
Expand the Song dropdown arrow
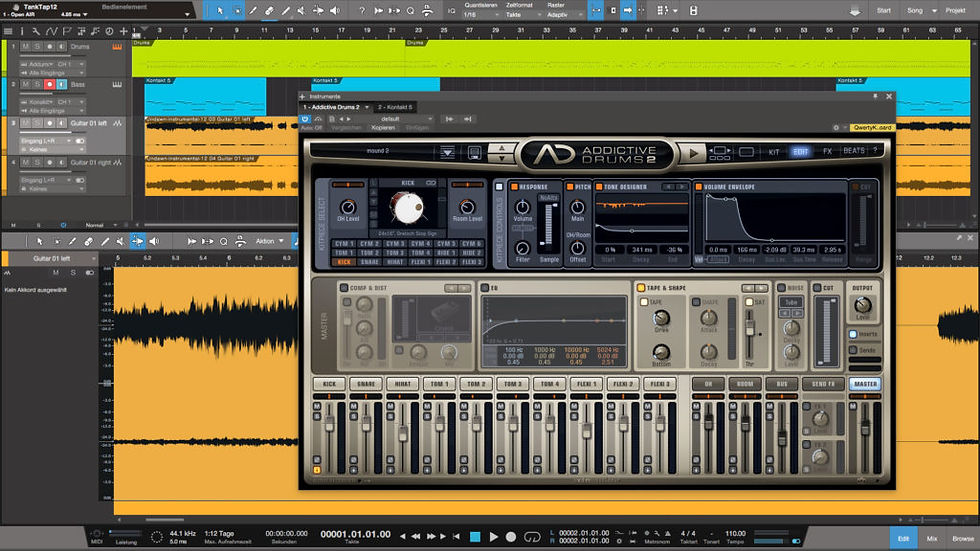point(934,11)
